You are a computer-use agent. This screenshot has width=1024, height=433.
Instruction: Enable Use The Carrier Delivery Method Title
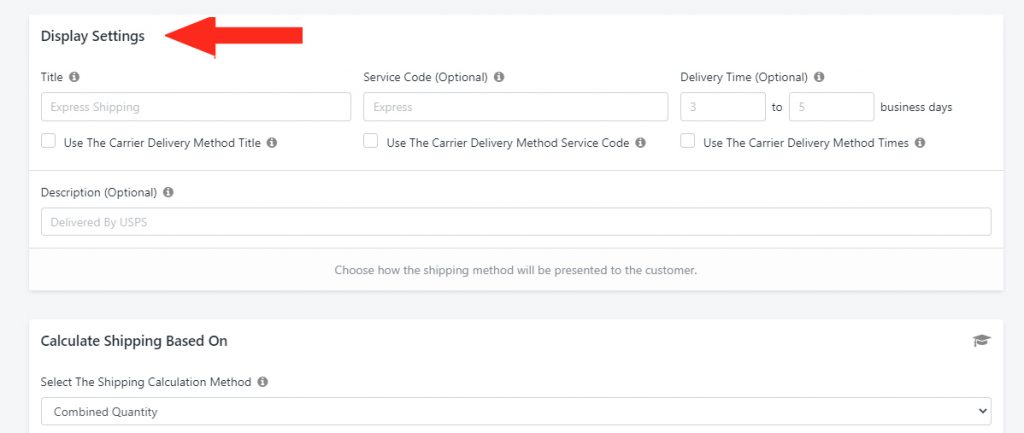click(x=48, y=141)
